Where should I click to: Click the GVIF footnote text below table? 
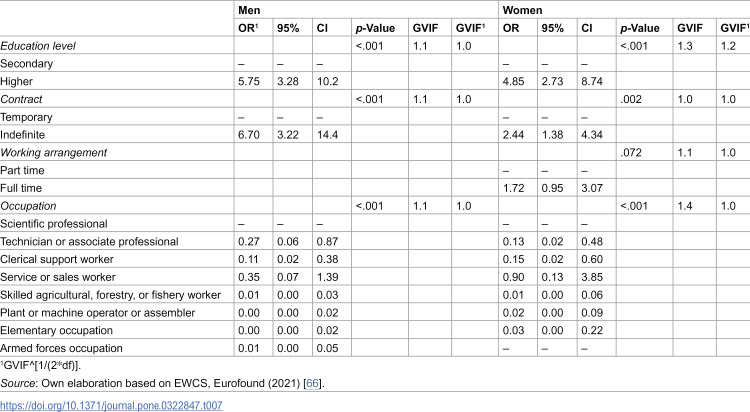coord(41,366)
